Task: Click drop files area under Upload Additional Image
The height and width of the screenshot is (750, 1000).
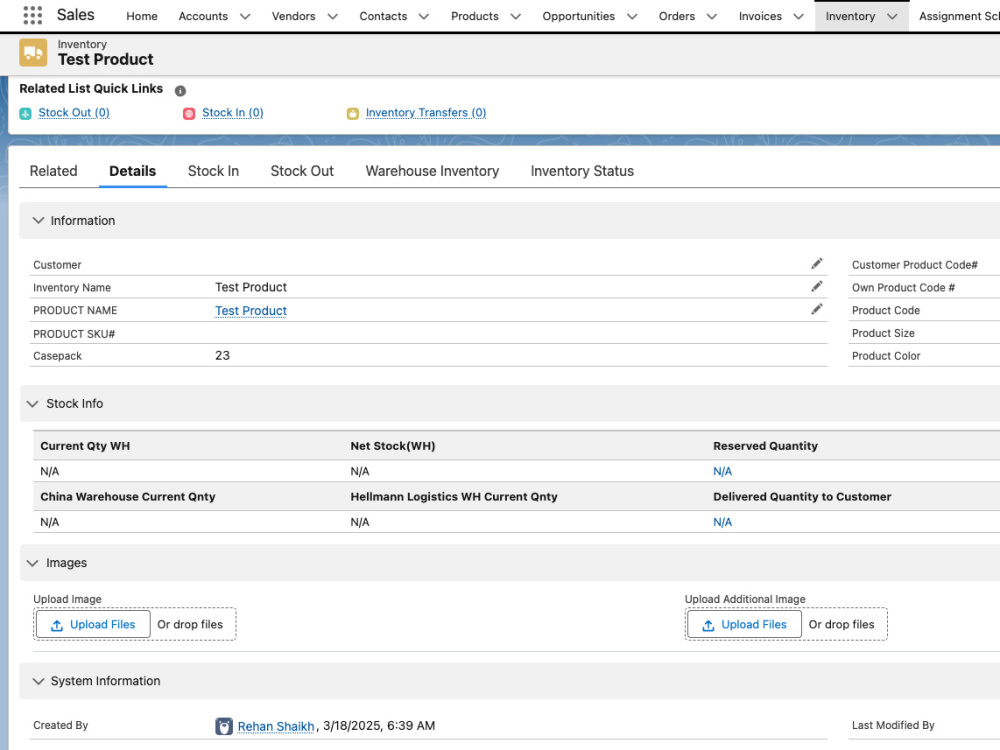Action: (841, 624)
